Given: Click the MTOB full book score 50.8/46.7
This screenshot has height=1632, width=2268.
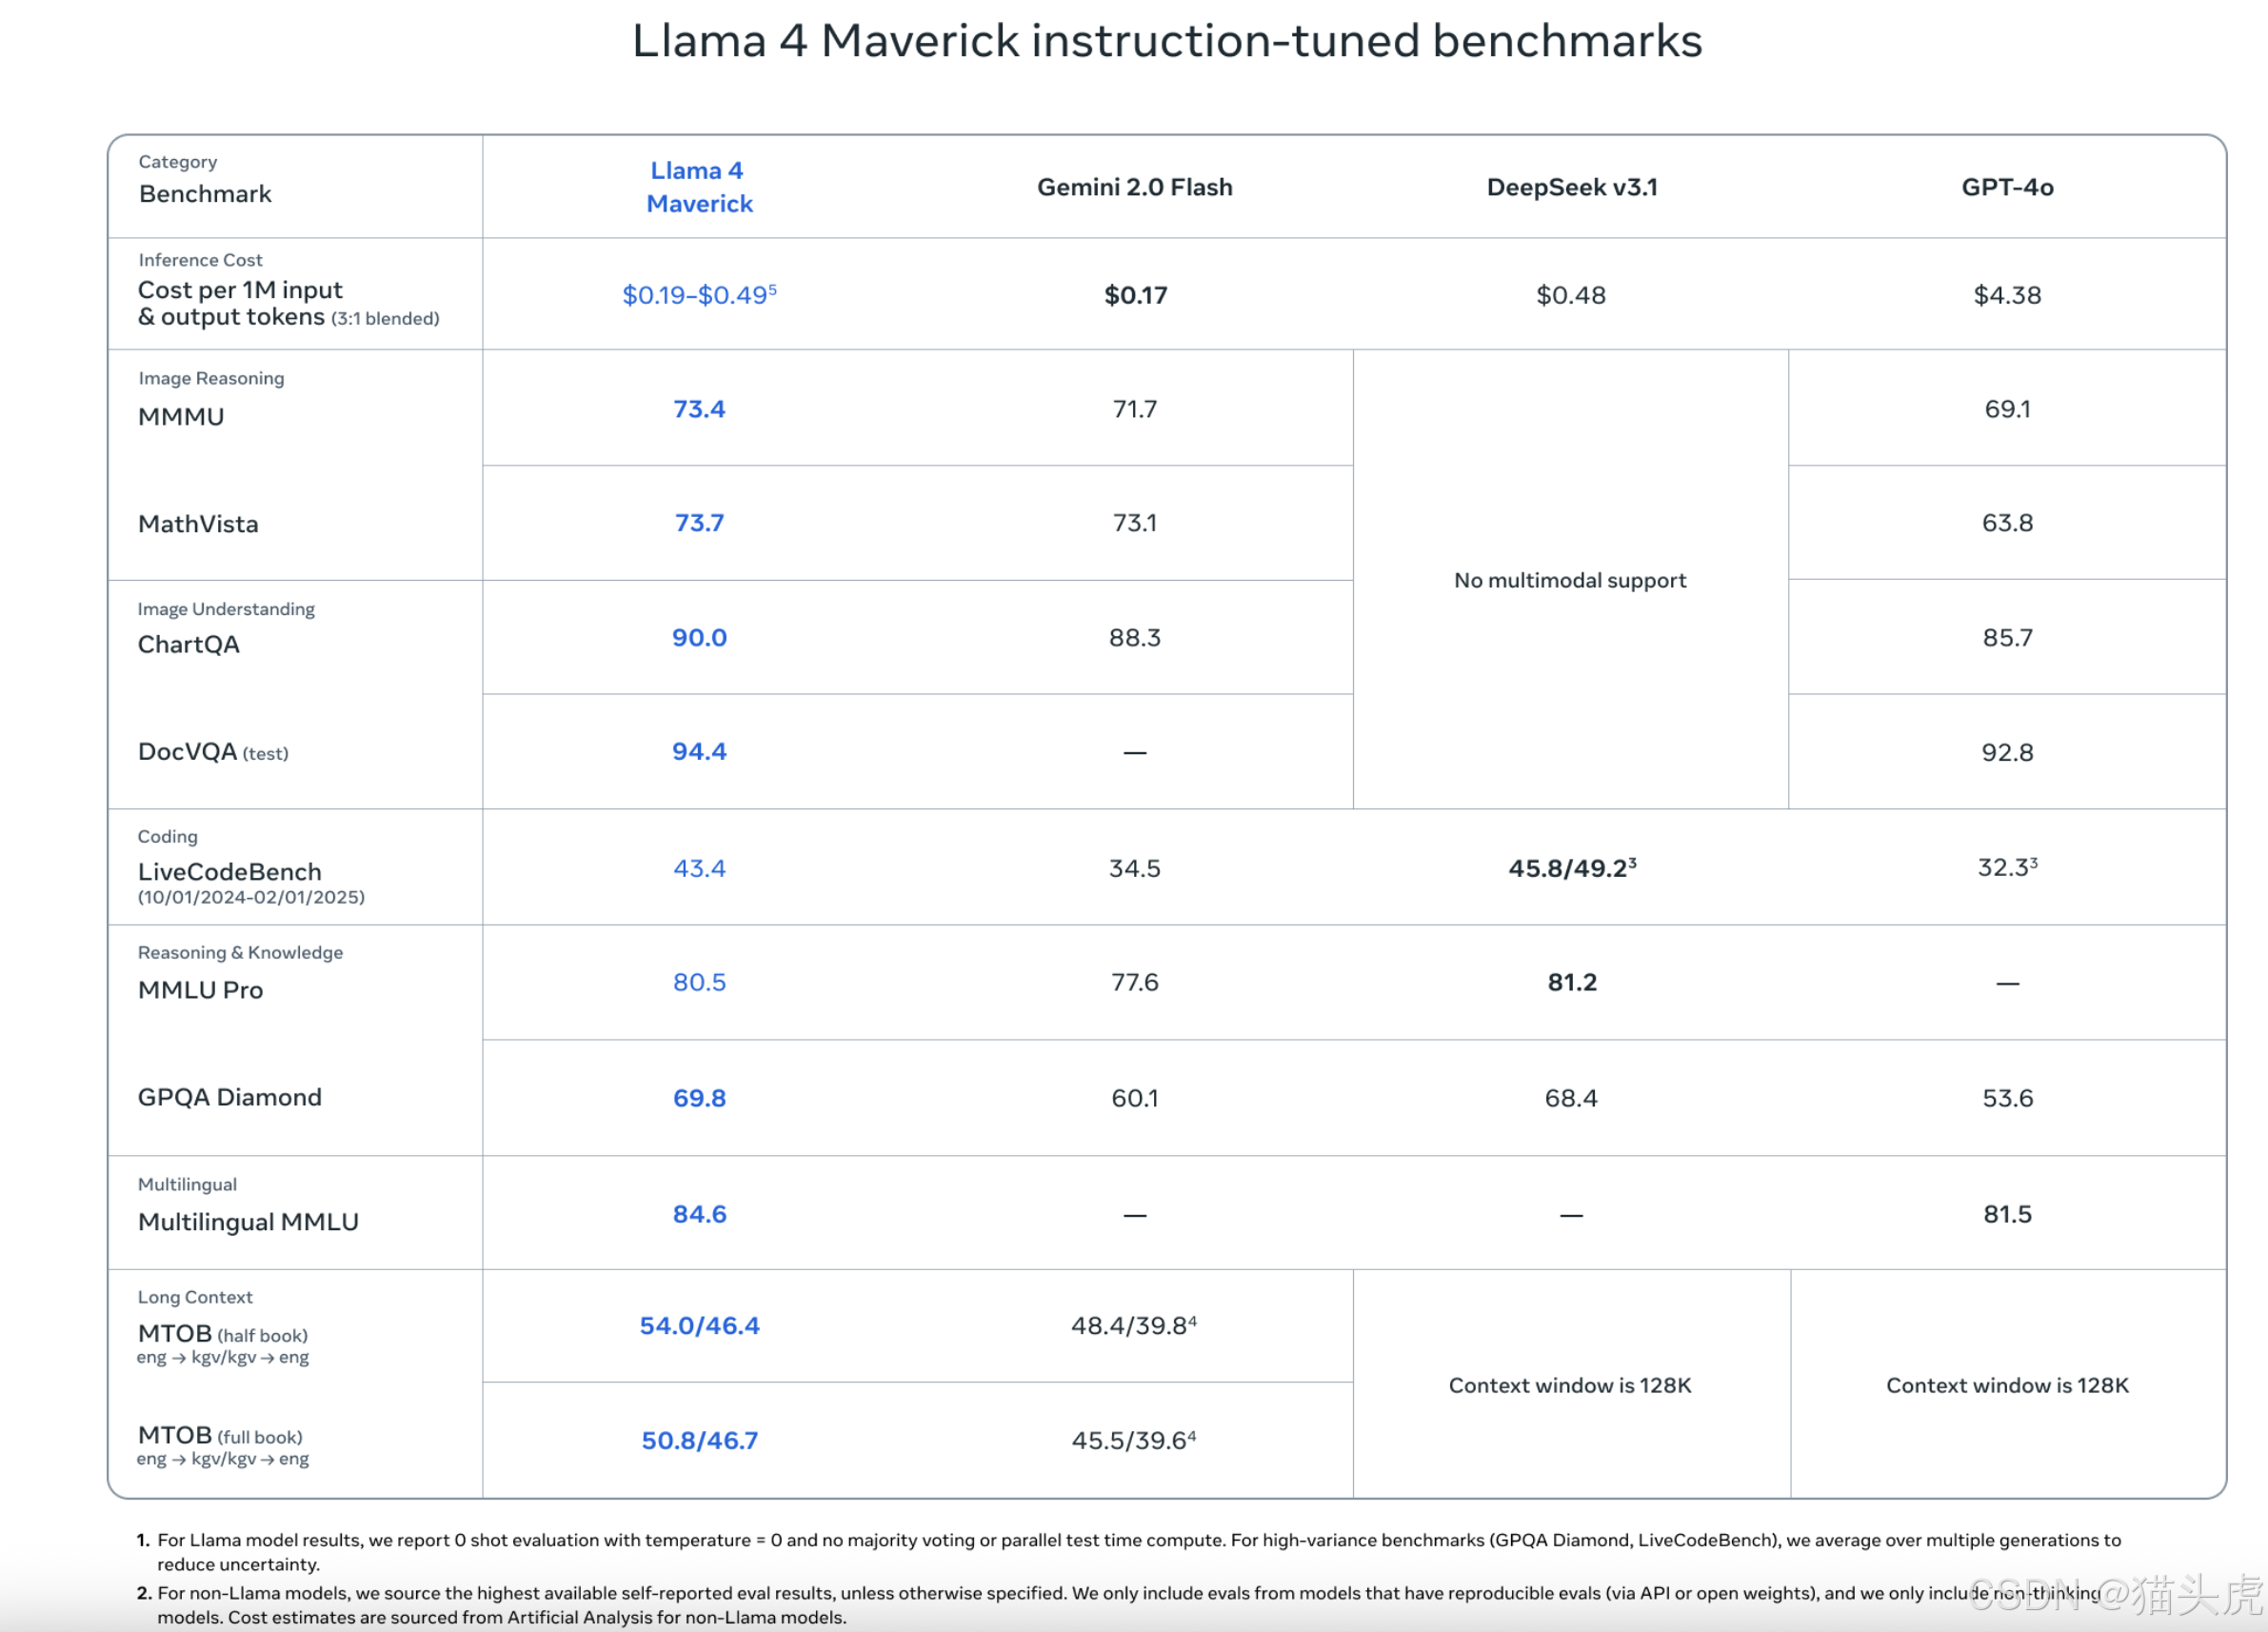Looking at the screenshot, I should [699, 1441].
